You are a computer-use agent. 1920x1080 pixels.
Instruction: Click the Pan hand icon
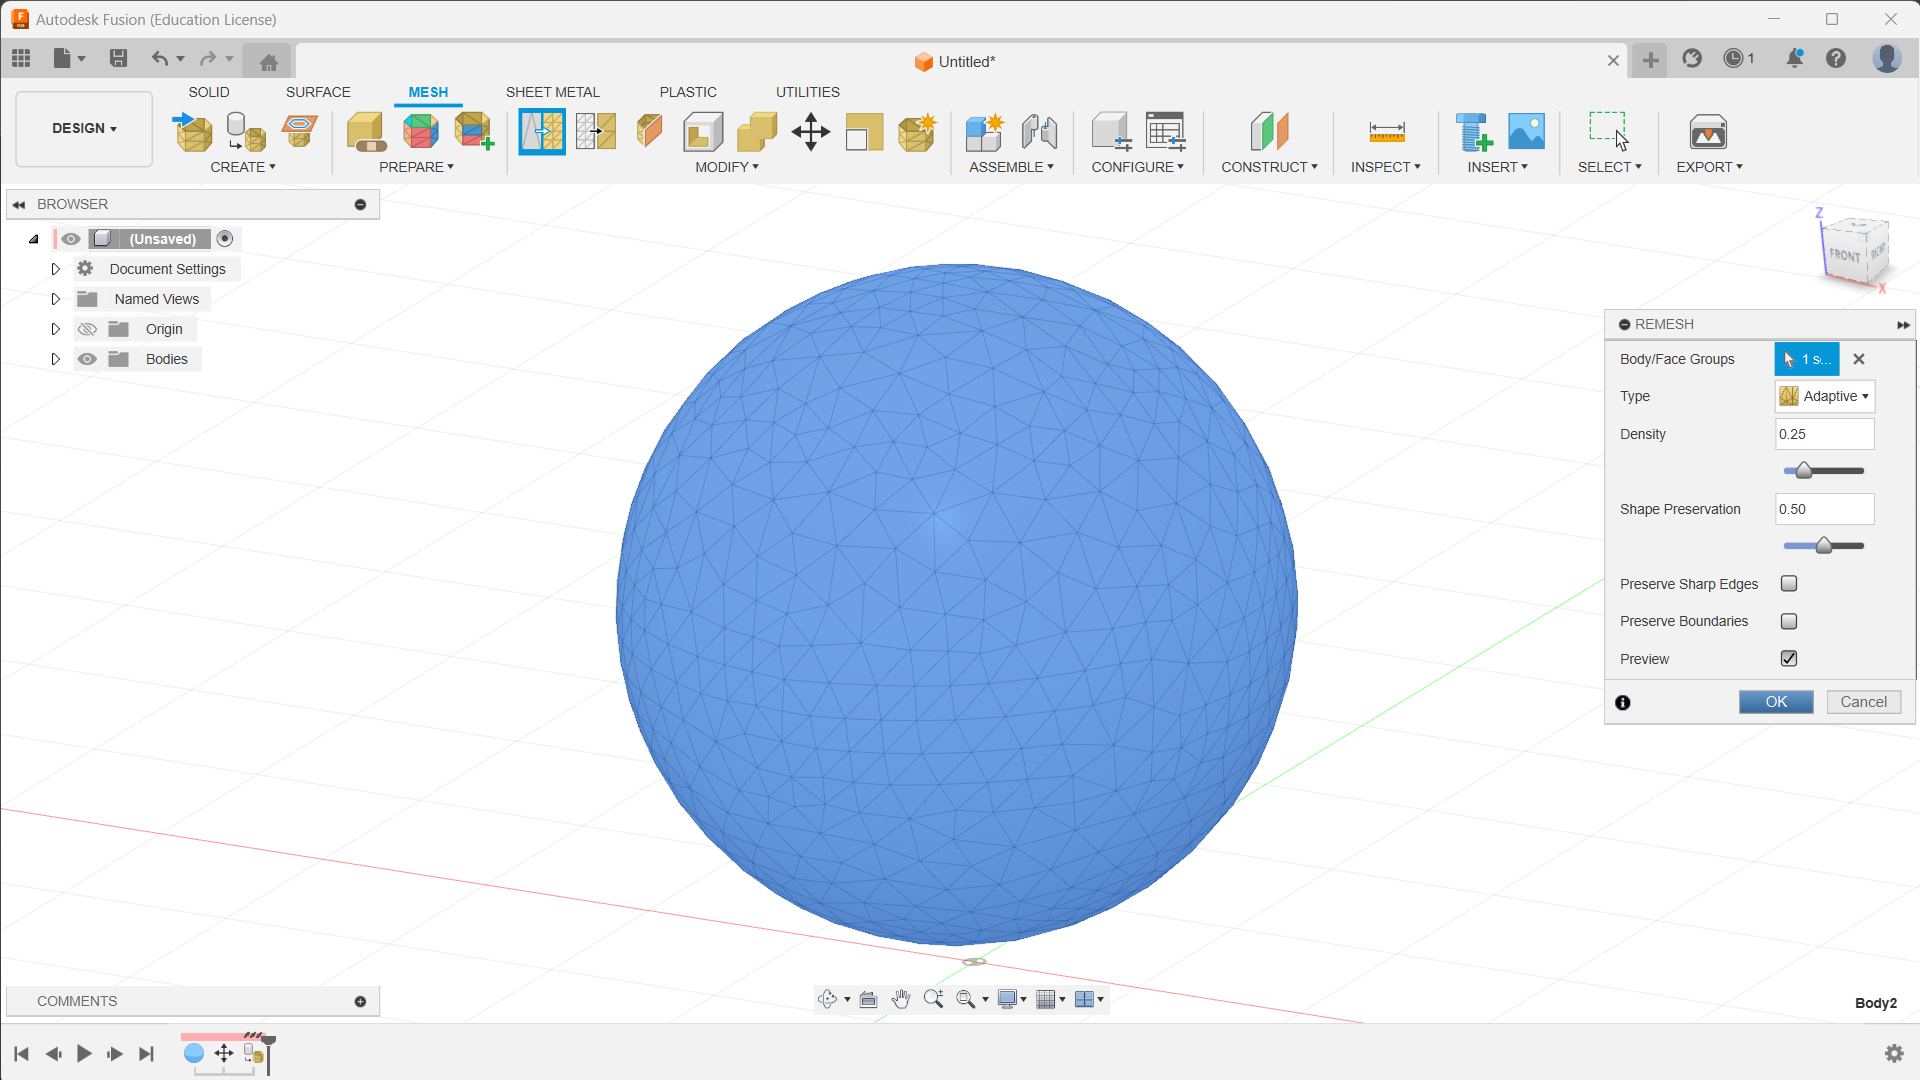[900, 999]
